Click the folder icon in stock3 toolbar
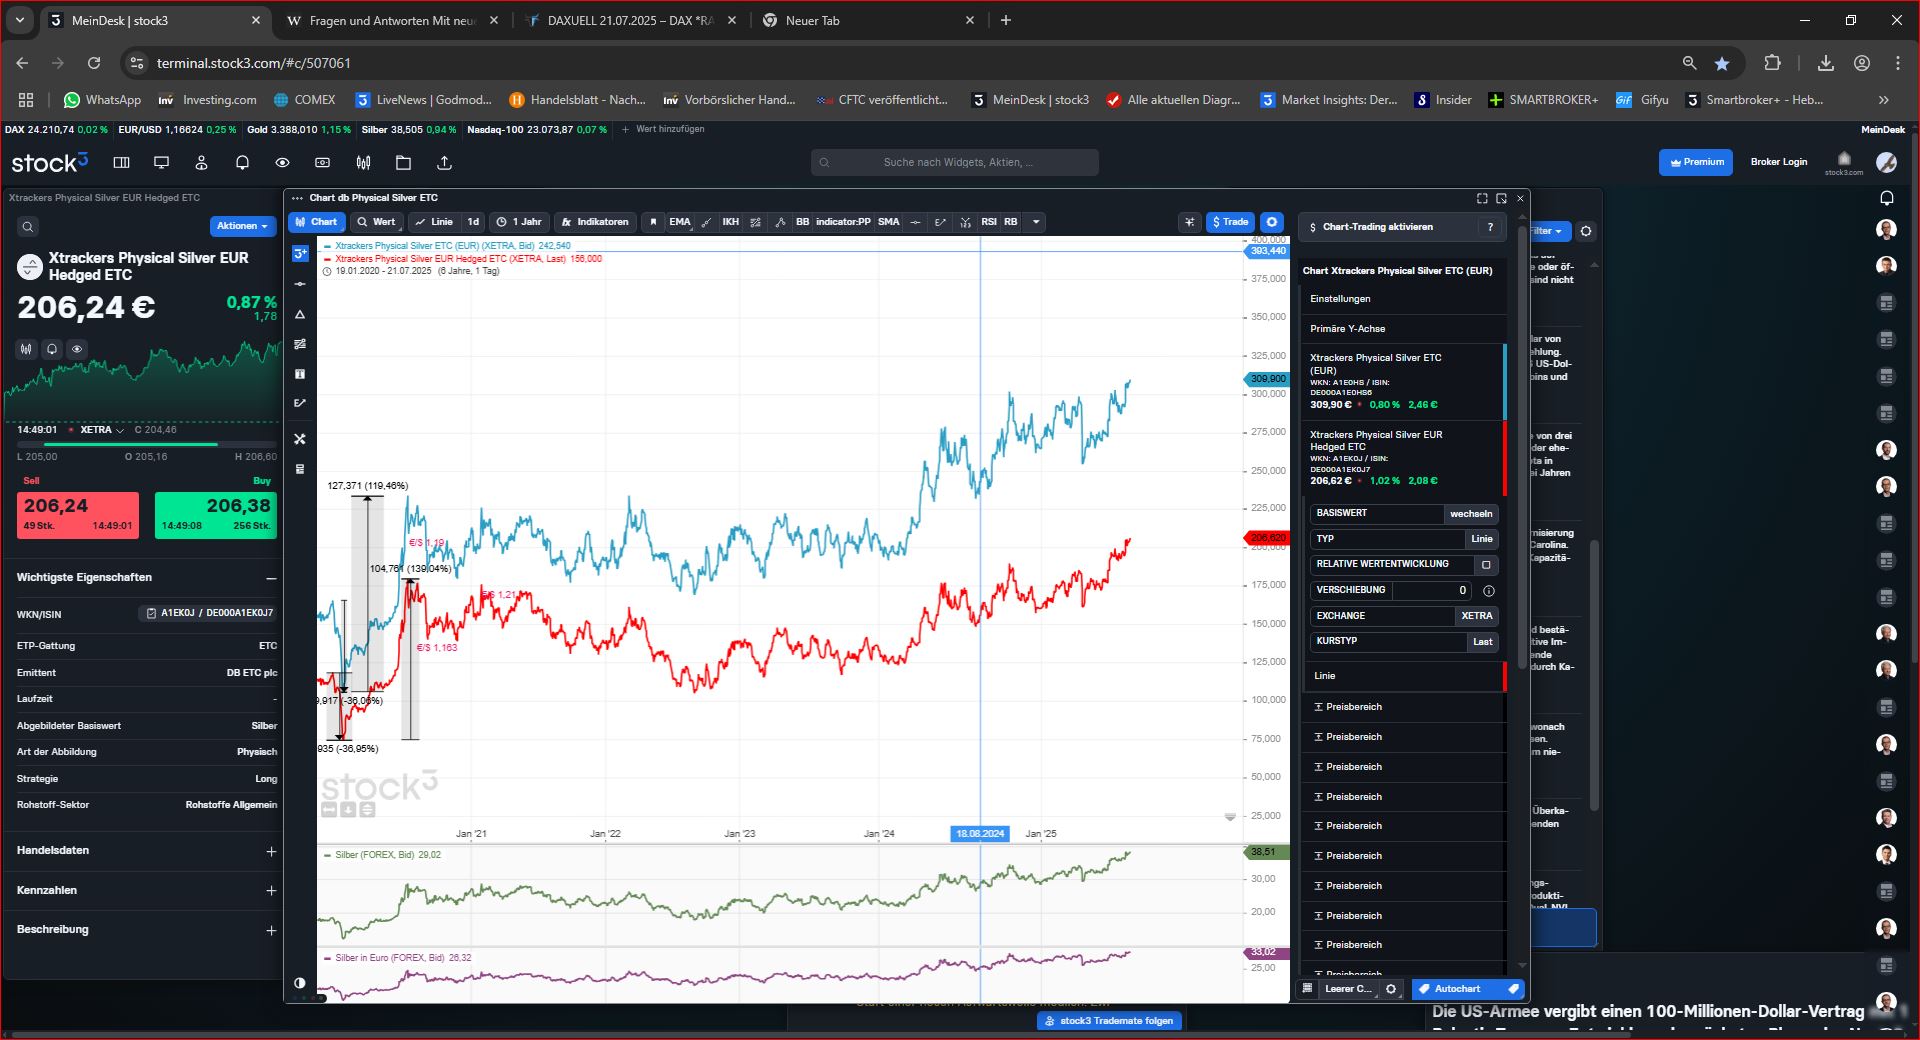Viewport: 1920px width, 1040px height. [404, 163]
